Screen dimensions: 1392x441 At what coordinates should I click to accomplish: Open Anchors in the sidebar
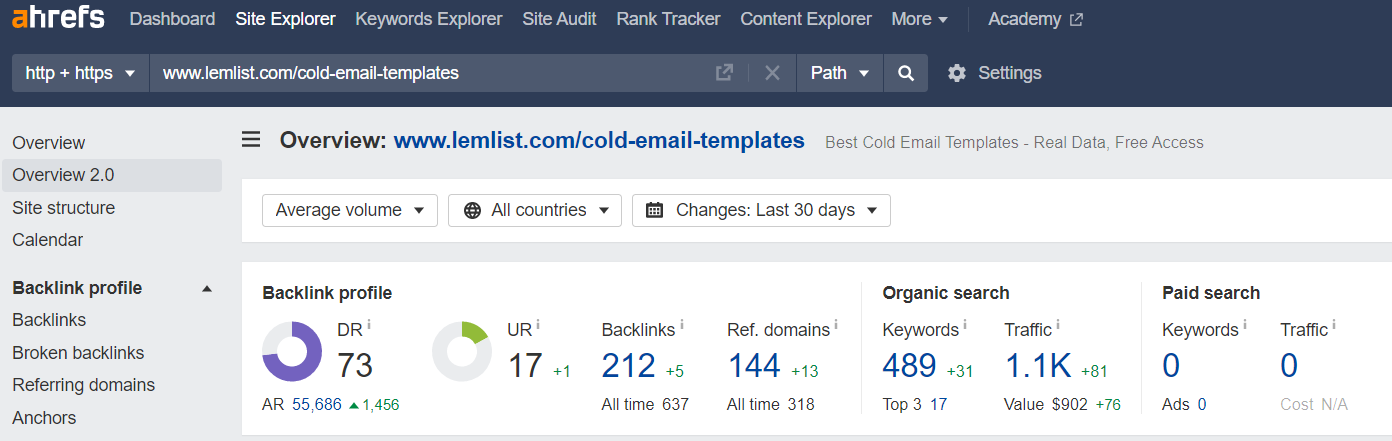click(x=44, y=418)
